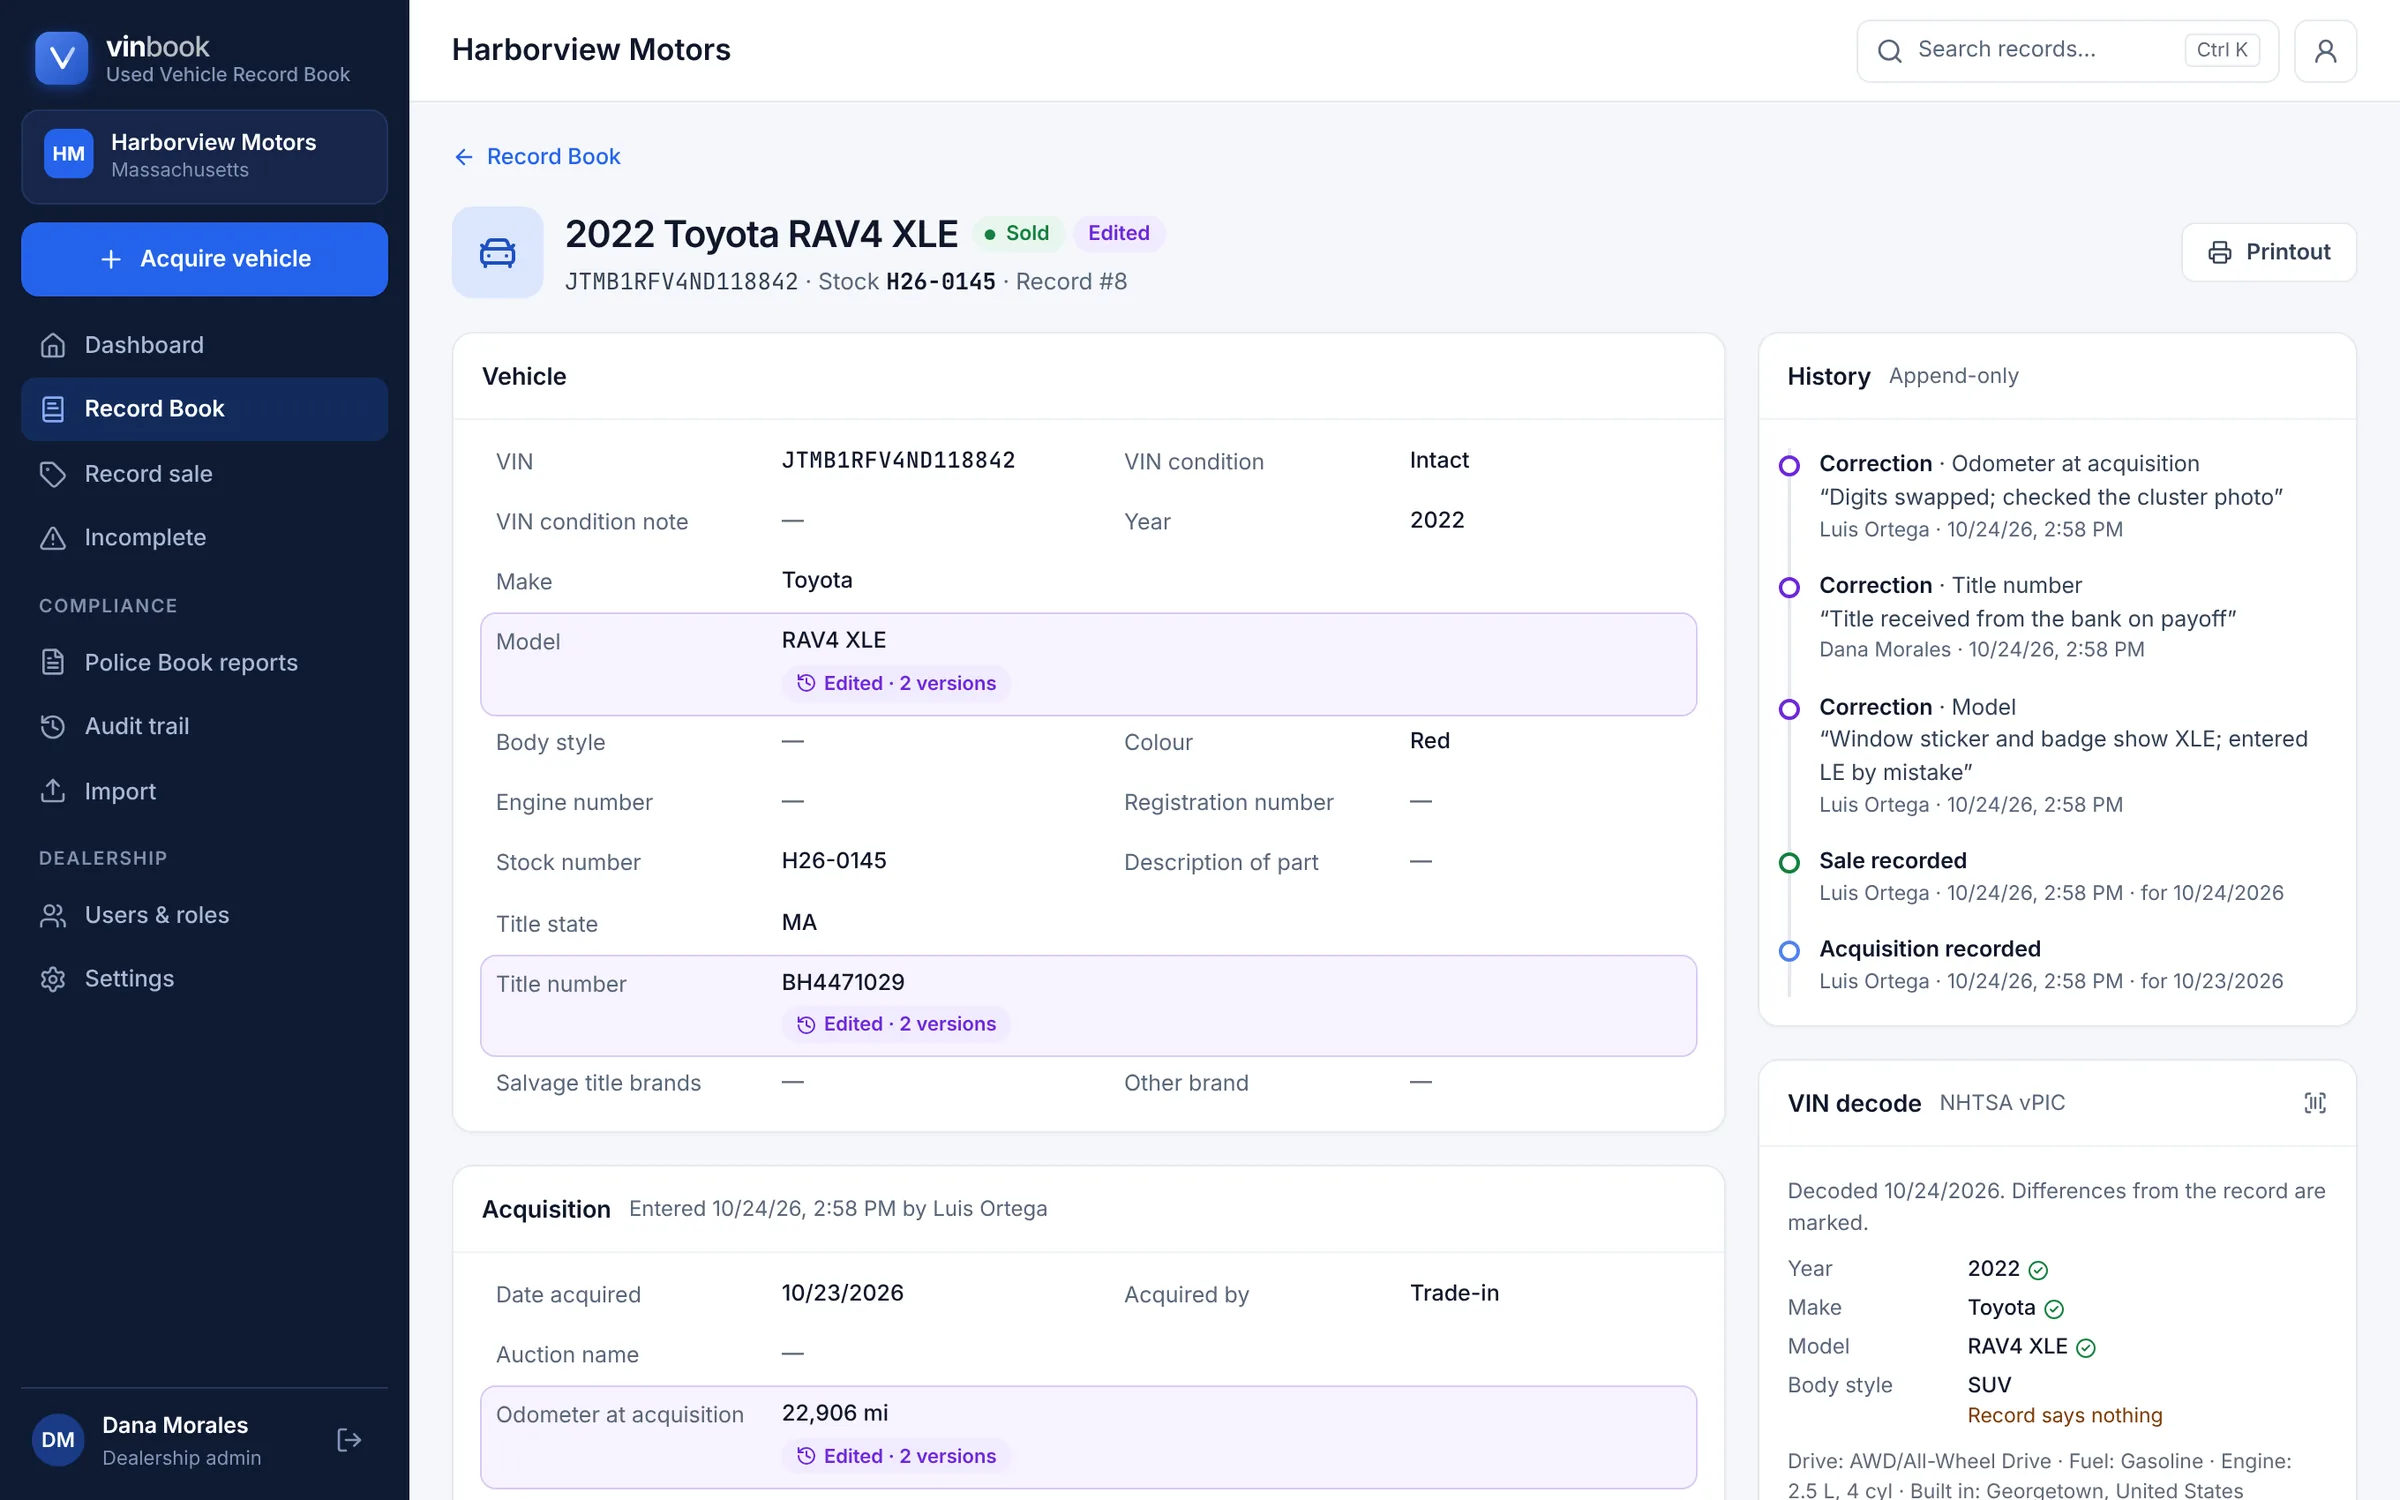Click the HM dealership avatar badge
The image size is (2400, 1500).
[68, 154]
